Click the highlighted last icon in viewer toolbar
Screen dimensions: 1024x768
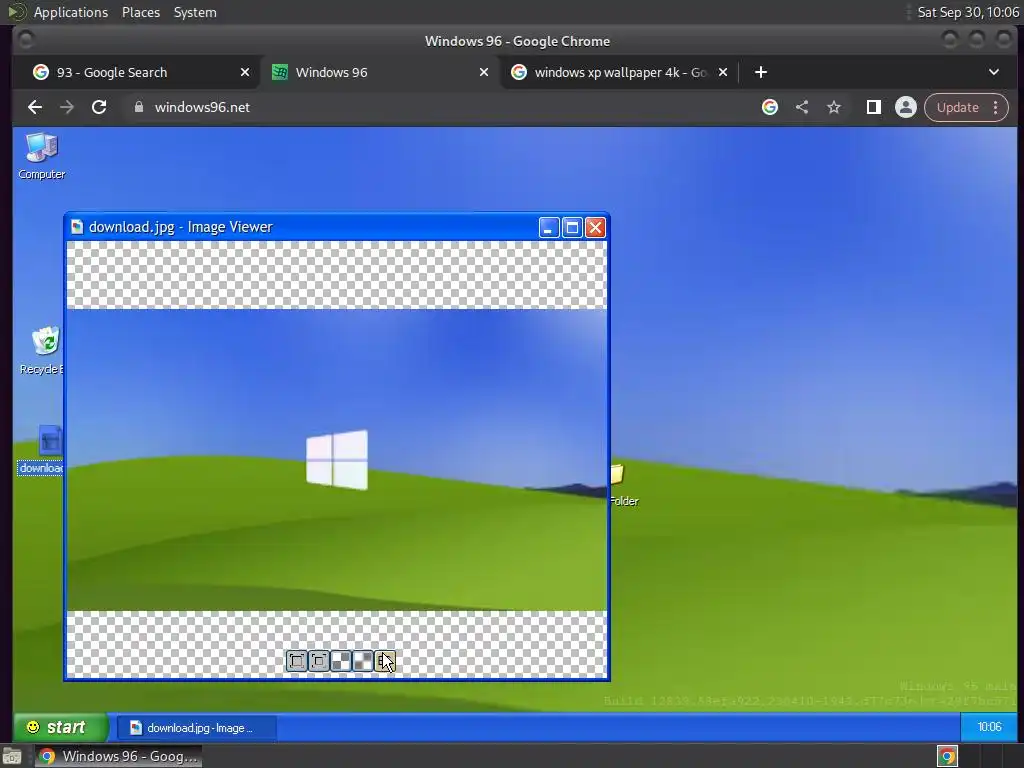385,661
